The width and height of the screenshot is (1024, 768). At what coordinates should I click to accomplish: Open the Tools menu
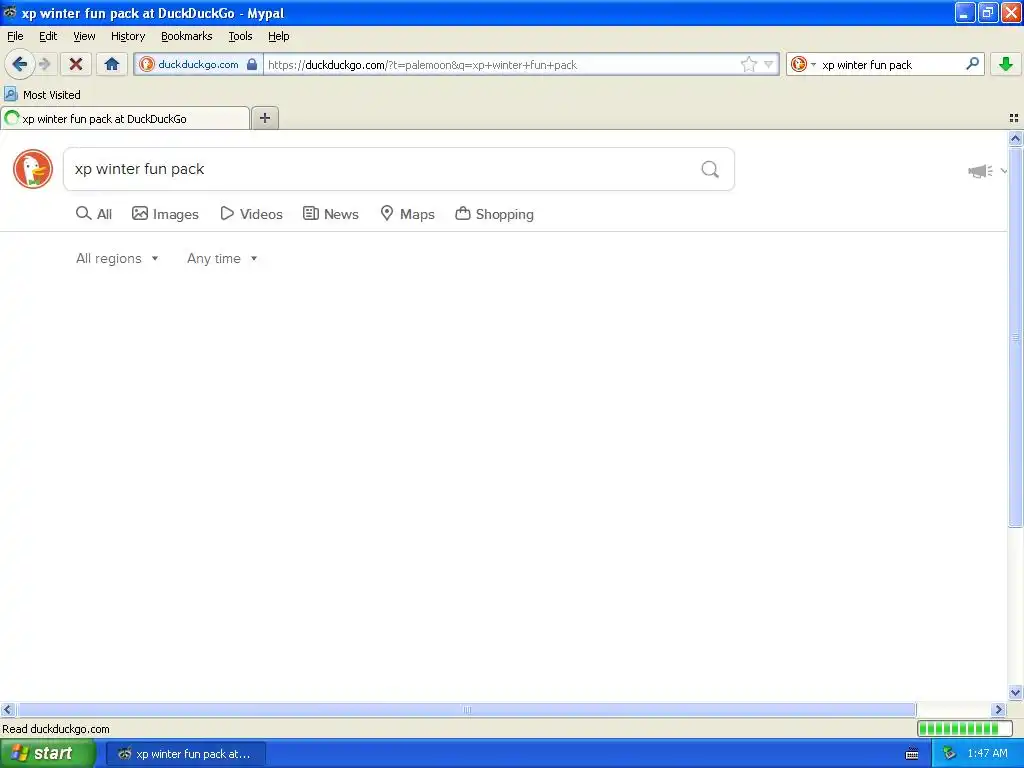[x=240, y=36]
